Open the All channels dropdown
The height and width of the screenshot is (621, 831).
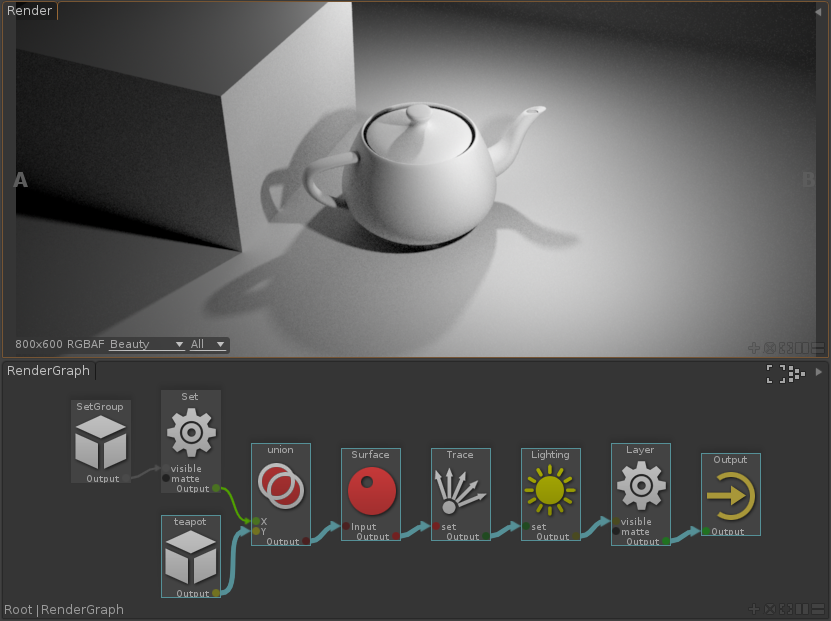(x=208, y=344)
